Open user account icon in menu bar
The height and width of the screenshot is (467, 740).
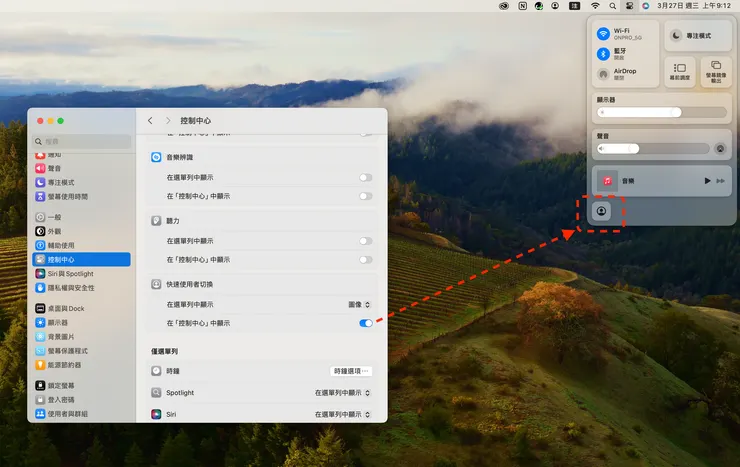pyautogui.click(x=555, y=6)
